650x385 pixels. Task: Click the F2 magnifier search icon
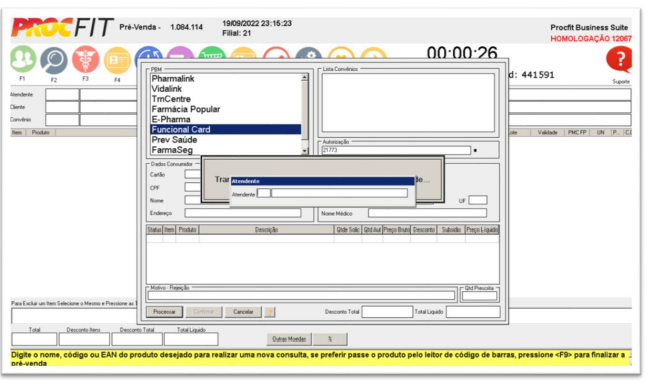click(54, 61)
